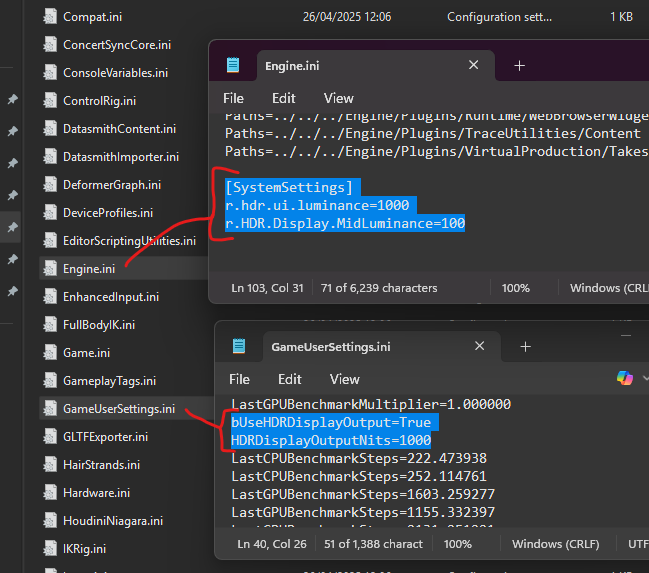Select FullBodyIK.ini file
The height and width of the screenshot is (573, 649).
pyautogui.click(x=99, y=325)
